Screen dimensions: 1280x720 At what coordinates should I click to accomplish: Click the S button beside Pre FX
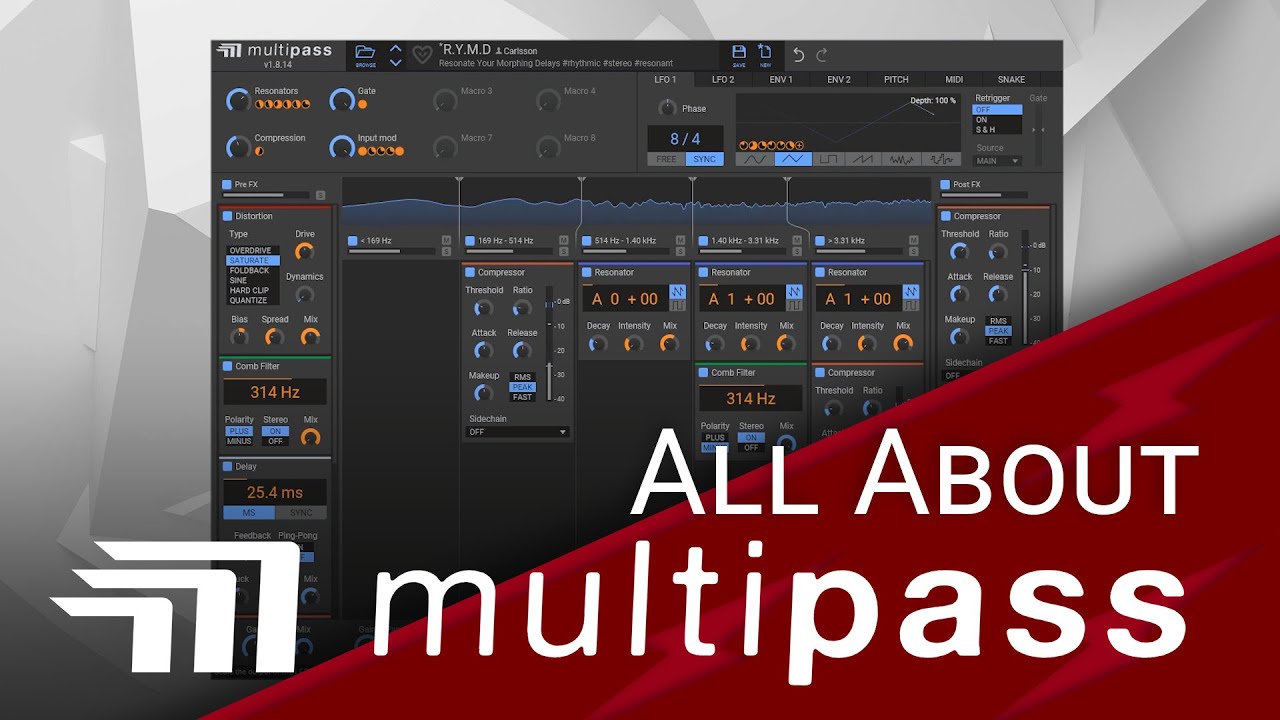320,195
